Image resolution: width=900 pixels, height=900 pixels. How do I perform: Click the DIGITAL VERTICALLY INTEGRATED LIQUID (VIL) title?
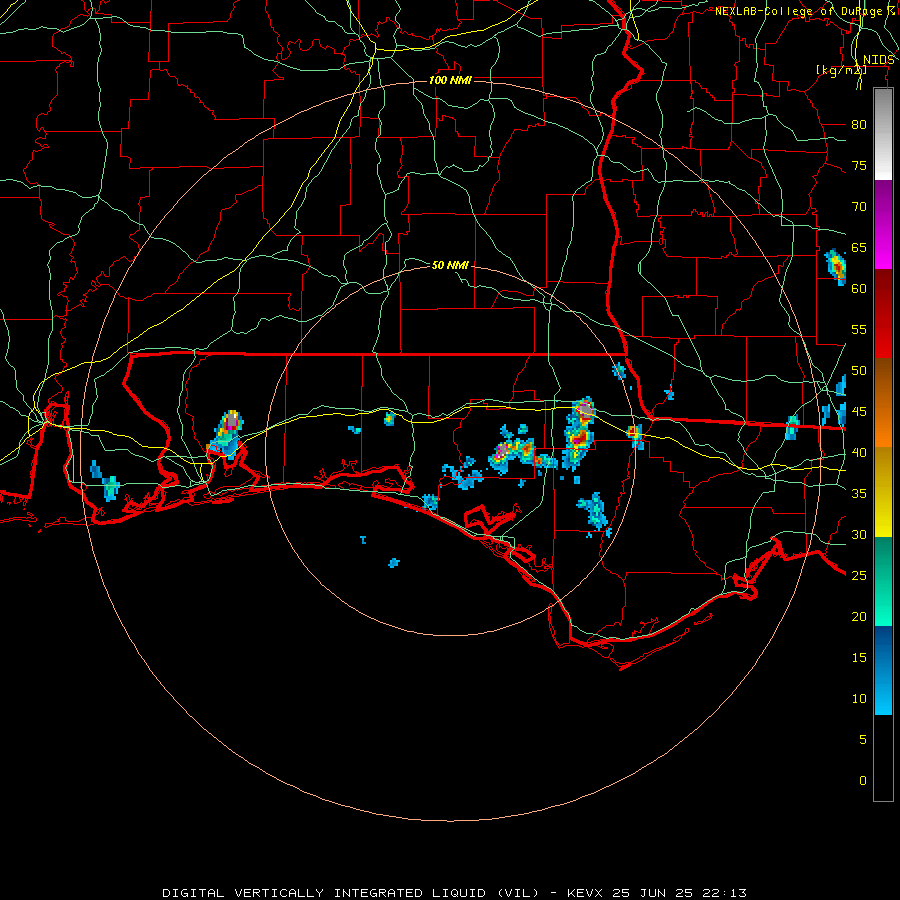point(351,893)
